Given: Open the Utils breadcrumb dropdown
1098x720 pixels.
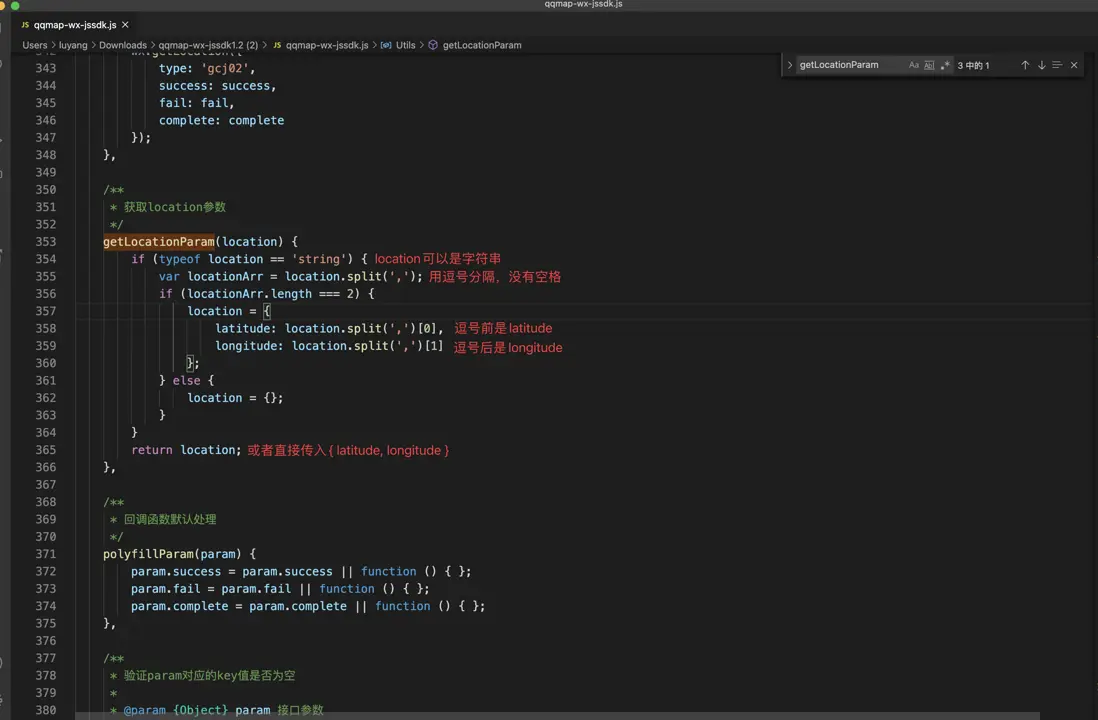Looking at the screenshot, I should pyautogui.click(x=405, y=45).
